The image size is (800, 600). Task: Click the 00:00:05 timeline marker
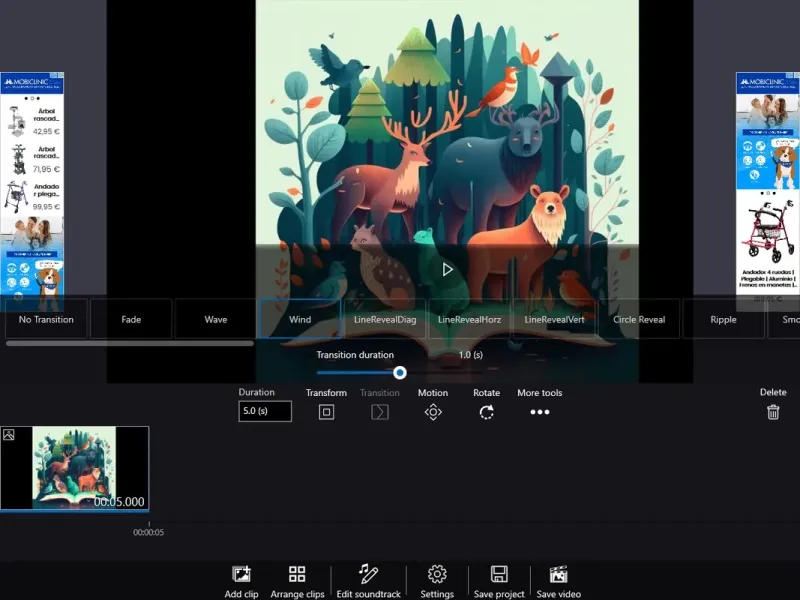148,532
